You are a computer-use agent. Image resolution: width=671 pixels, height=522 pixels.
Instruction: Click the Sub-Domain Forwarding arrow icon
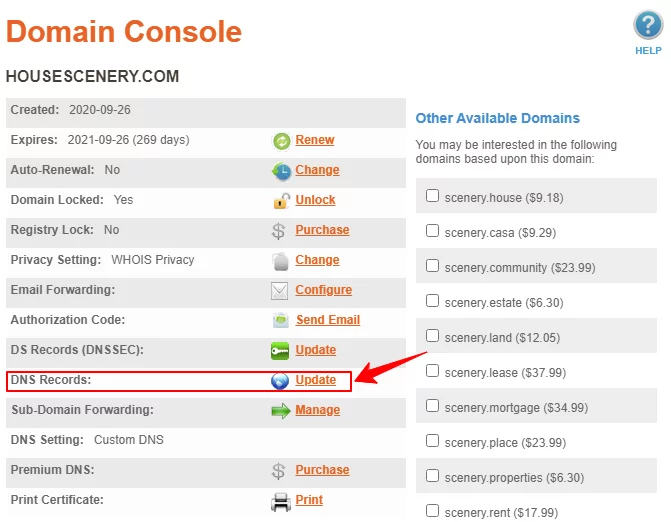281,411
